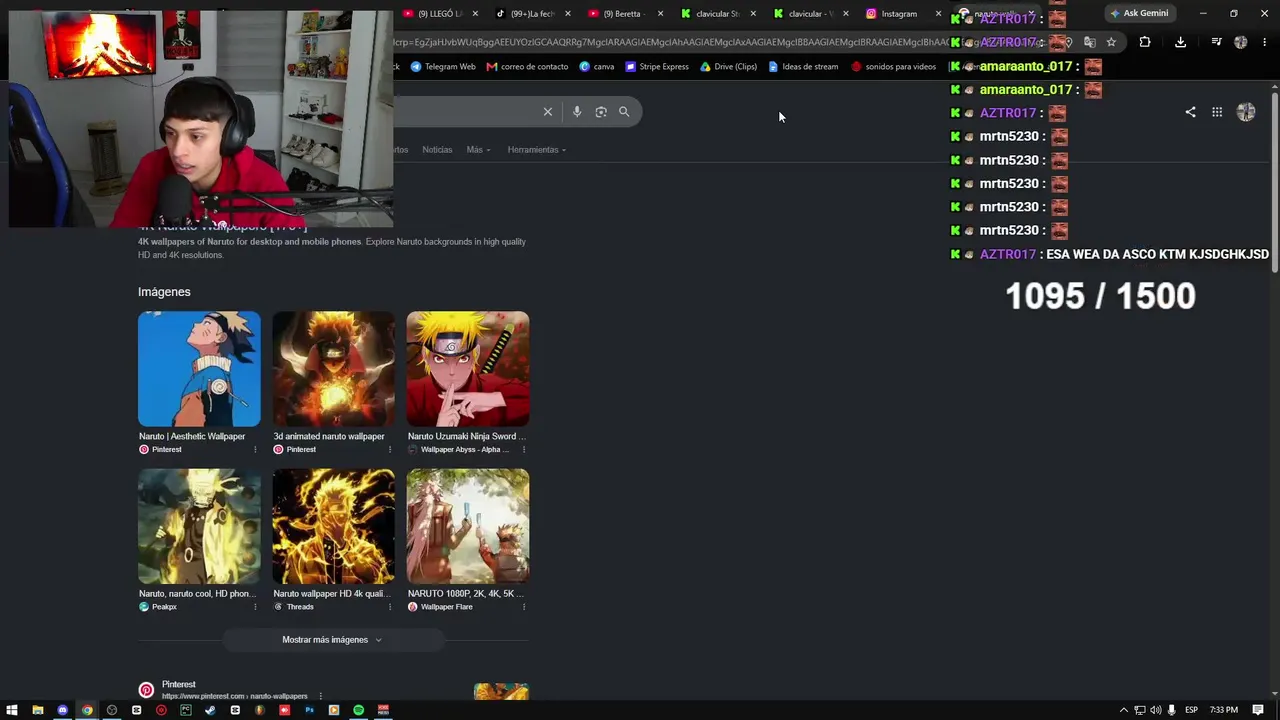Open Chrome downloads
Viewport: 1280px width, 720px height.
[x=1180, y=42]
